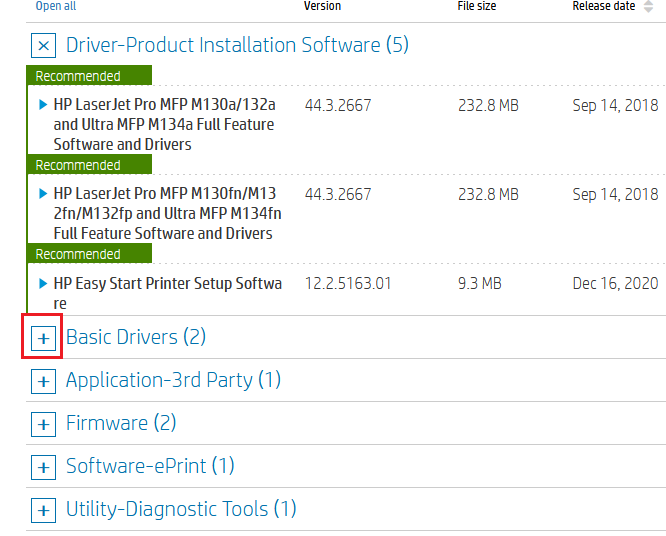Viewport: 666px width, 536px height.
Task: Click HP LaserJet Pro MFP M130a/132a driver name
Action: (x=164, y=124)
